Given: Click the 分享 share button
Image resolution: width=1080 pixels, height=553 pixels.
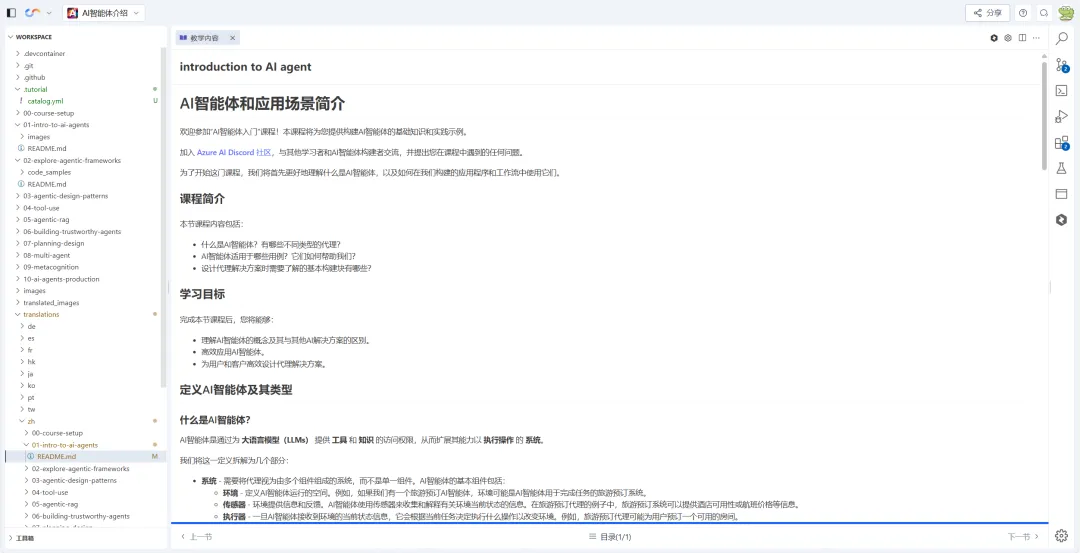Looking at the screenshot, I should click(x=988, y=12).
